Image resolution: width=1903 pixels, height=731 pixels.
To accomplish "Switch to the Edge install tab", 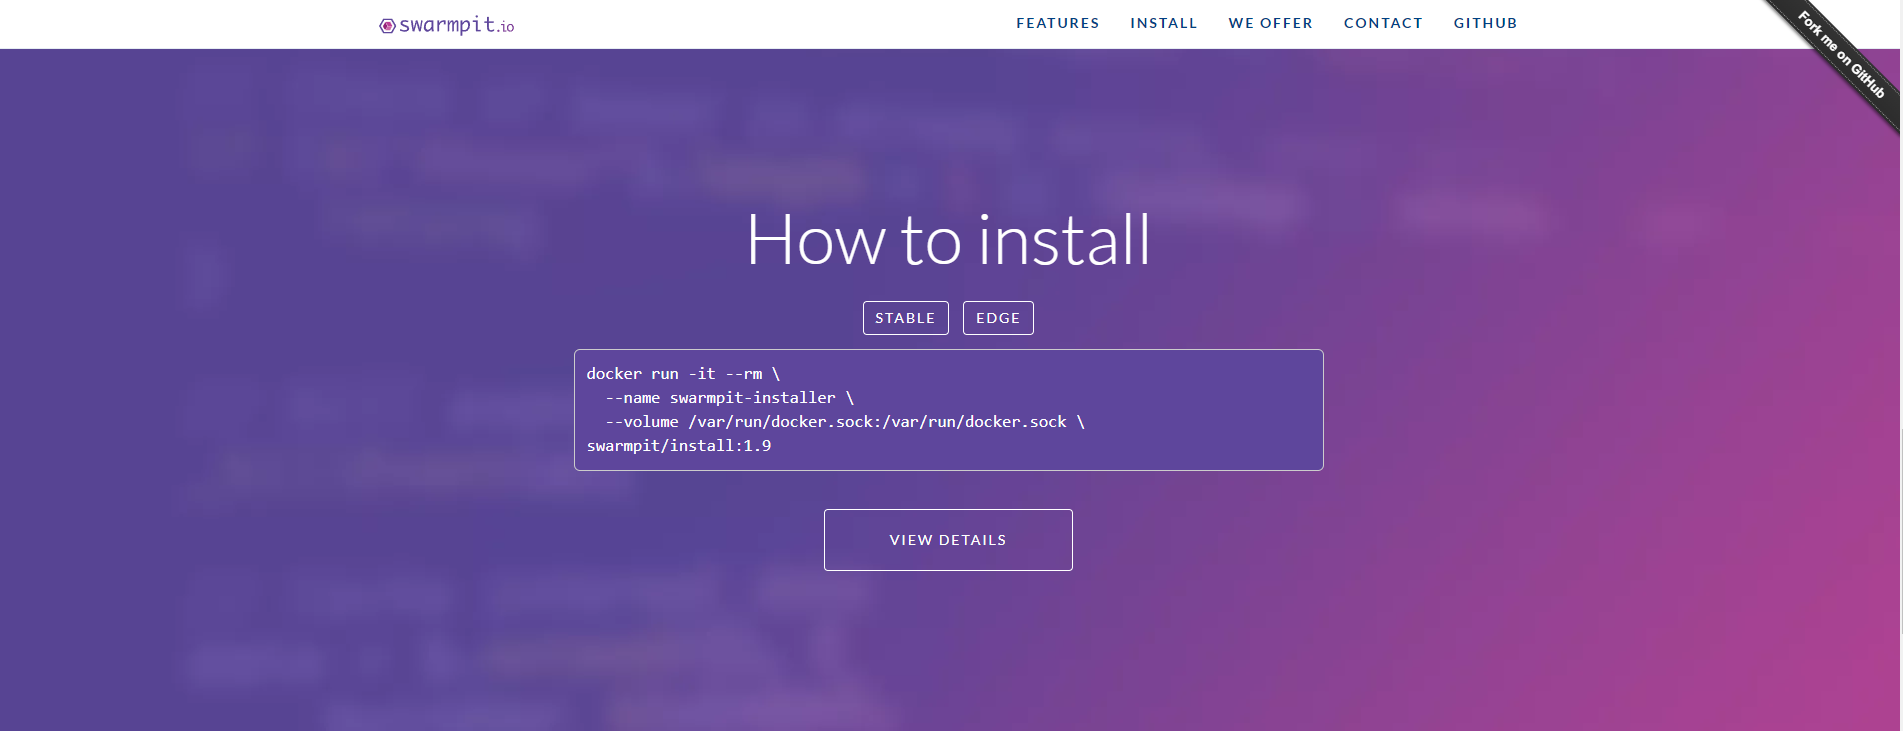I will pyautogui.click(x=998, y=318).
